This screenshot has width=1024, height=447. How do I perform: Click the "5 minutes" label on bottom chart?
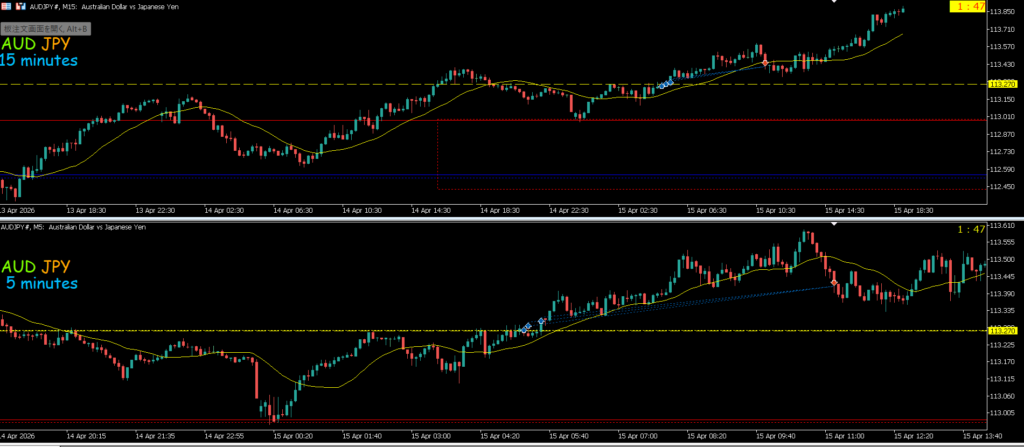coord(42,283)
